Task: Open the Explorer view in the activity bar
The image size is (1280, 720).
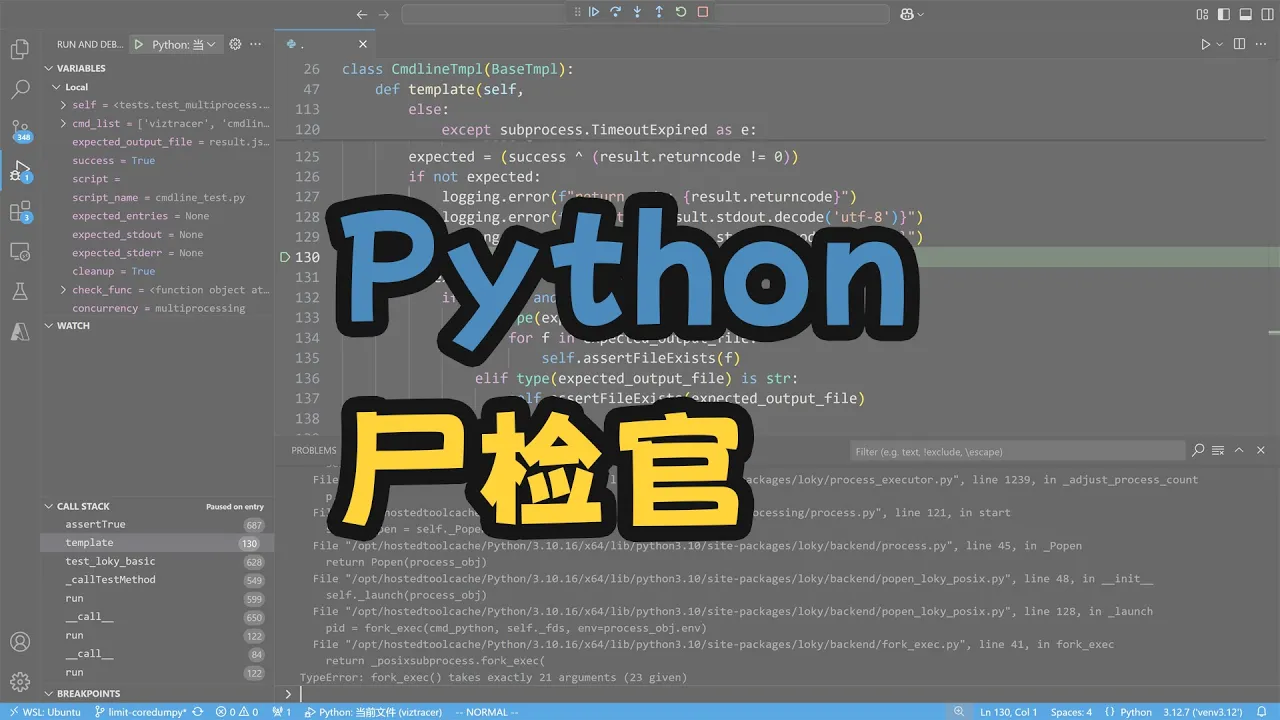Action: [x=19, y=48]
